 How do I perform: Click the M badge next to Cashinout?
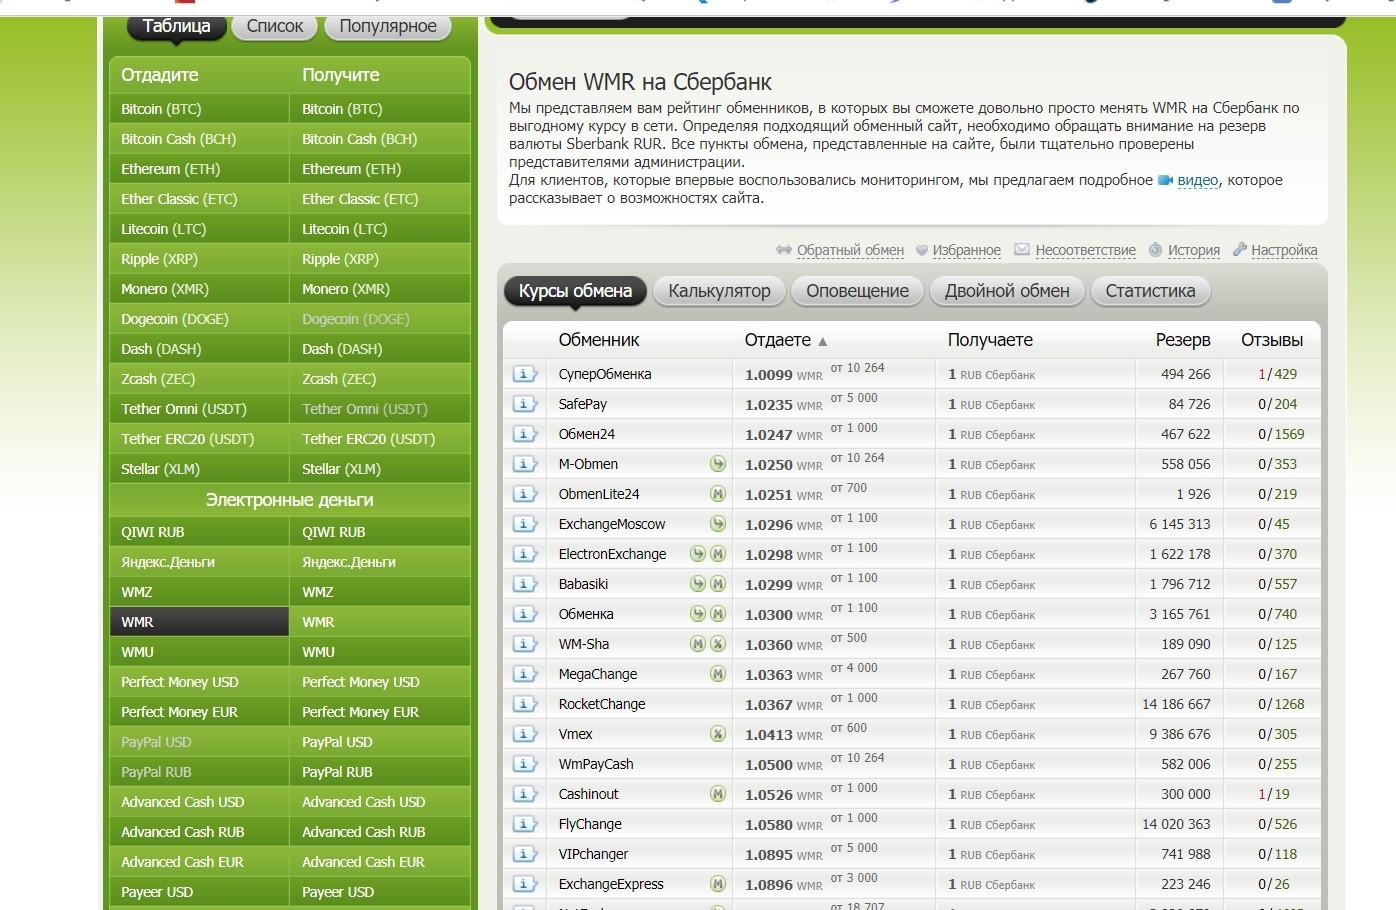point(717,794)
